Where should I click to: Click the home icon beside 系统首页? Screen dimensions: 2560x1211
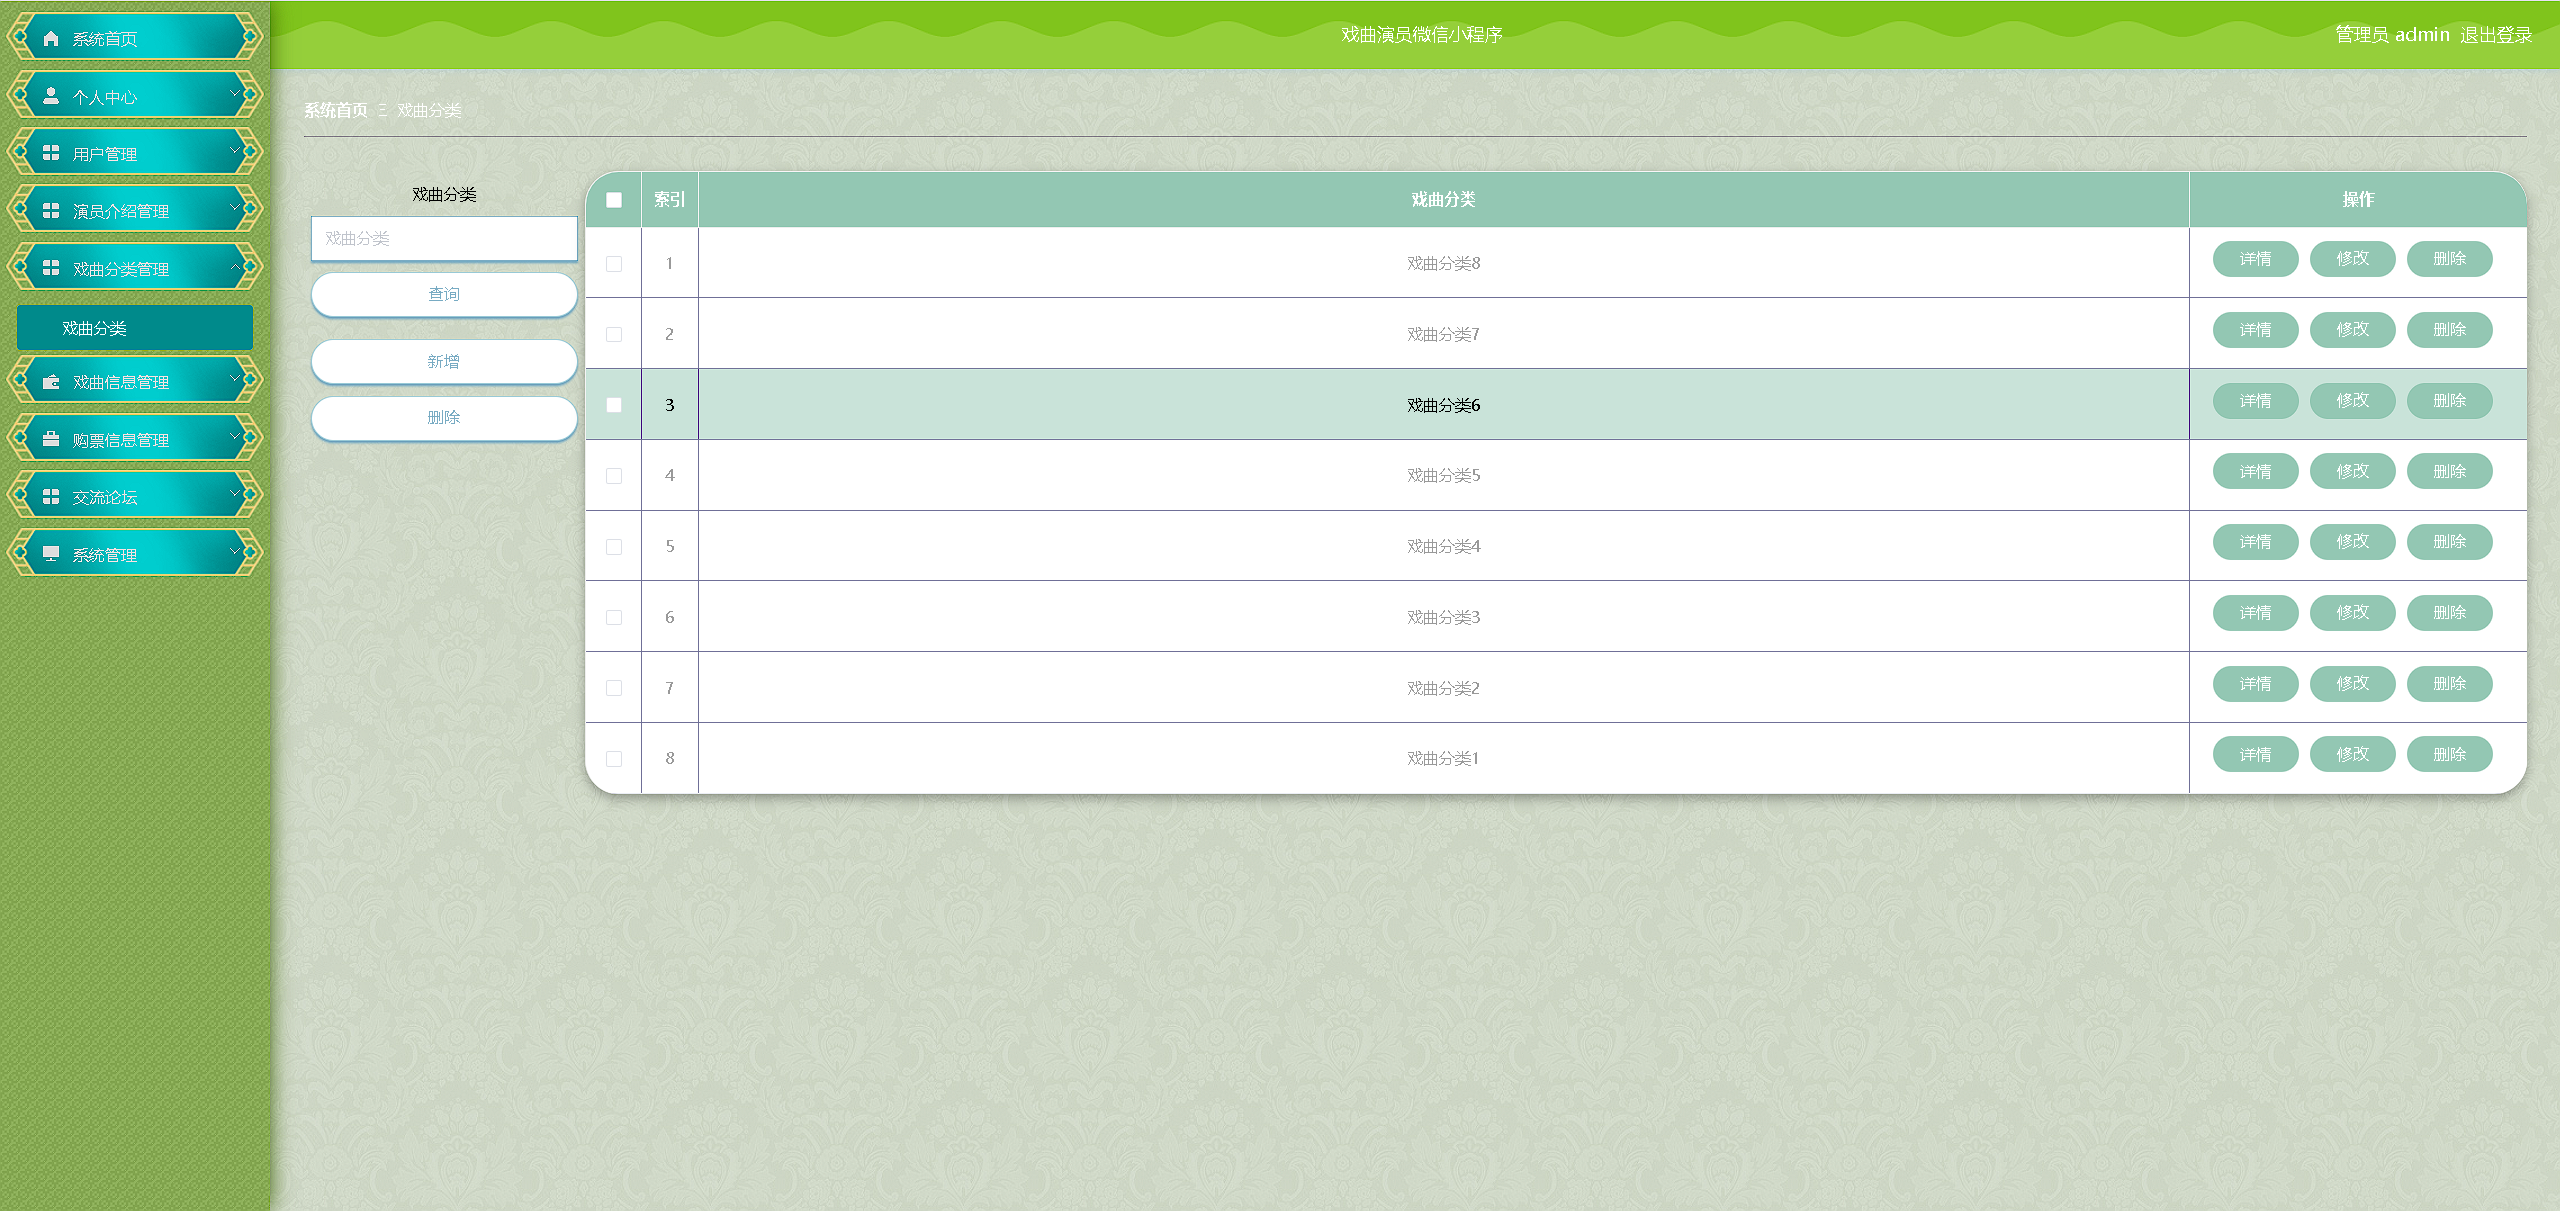tap(51, 39)
